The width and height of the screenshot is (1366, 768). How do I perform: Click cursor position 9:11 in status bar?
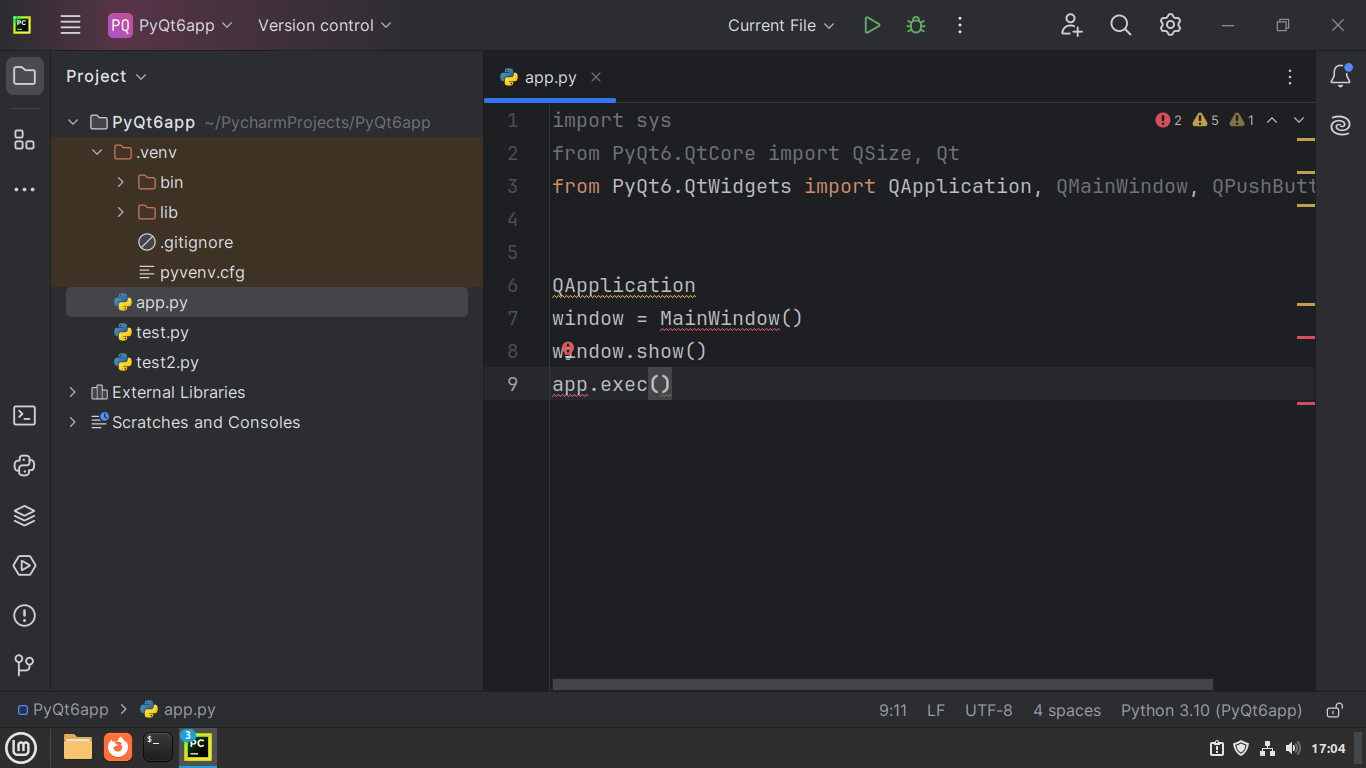(893, 710)
